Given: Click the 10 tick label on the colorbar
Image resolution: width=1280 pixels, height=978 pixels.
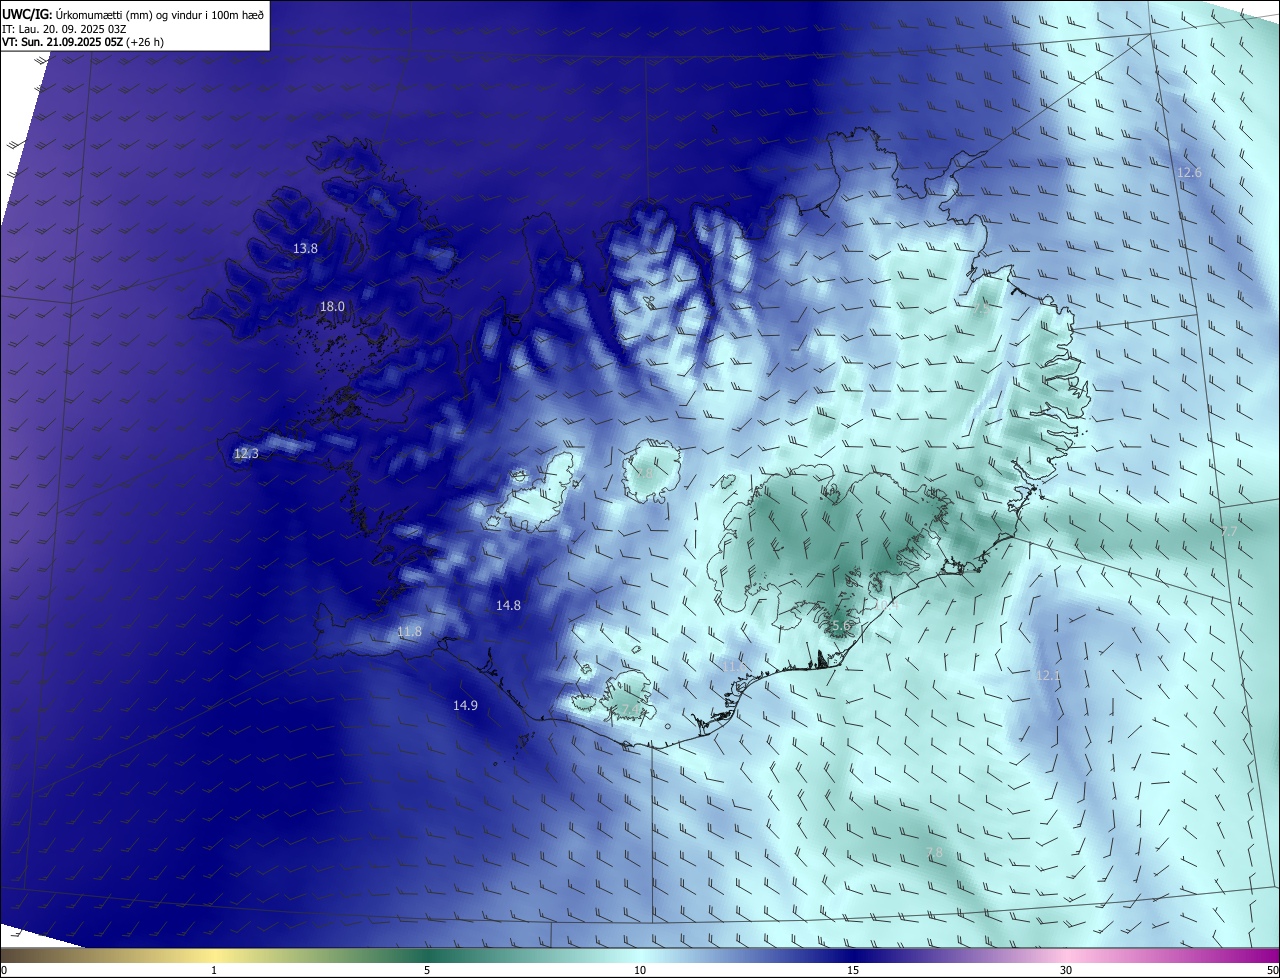Looking at the screenshot, I should point(640,970).
